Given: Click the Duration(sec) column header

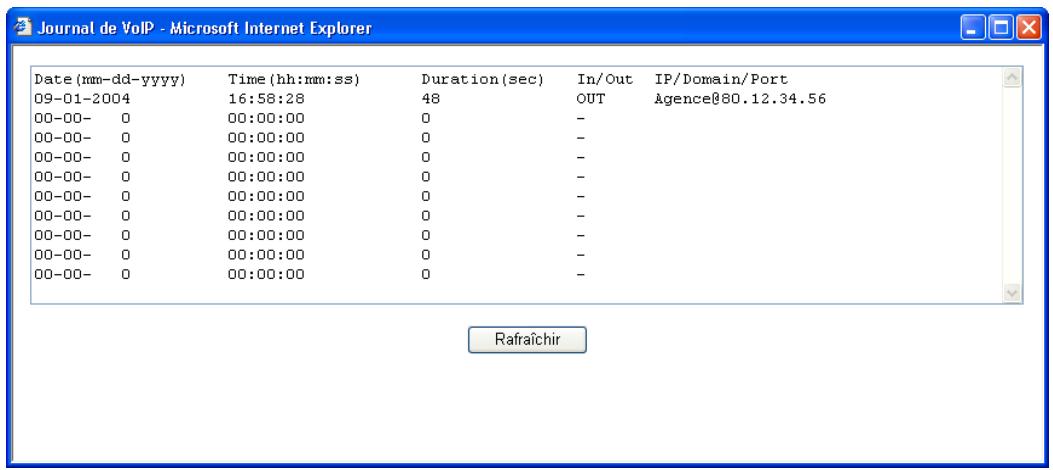Looking at the screenshot, I should 483,80.
